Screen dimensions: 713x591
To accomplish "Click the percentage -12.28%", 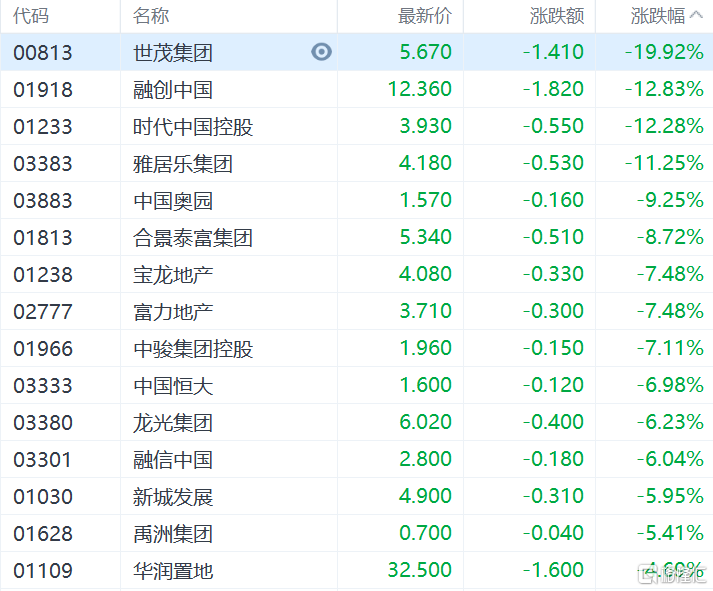I will coord(664,126).
